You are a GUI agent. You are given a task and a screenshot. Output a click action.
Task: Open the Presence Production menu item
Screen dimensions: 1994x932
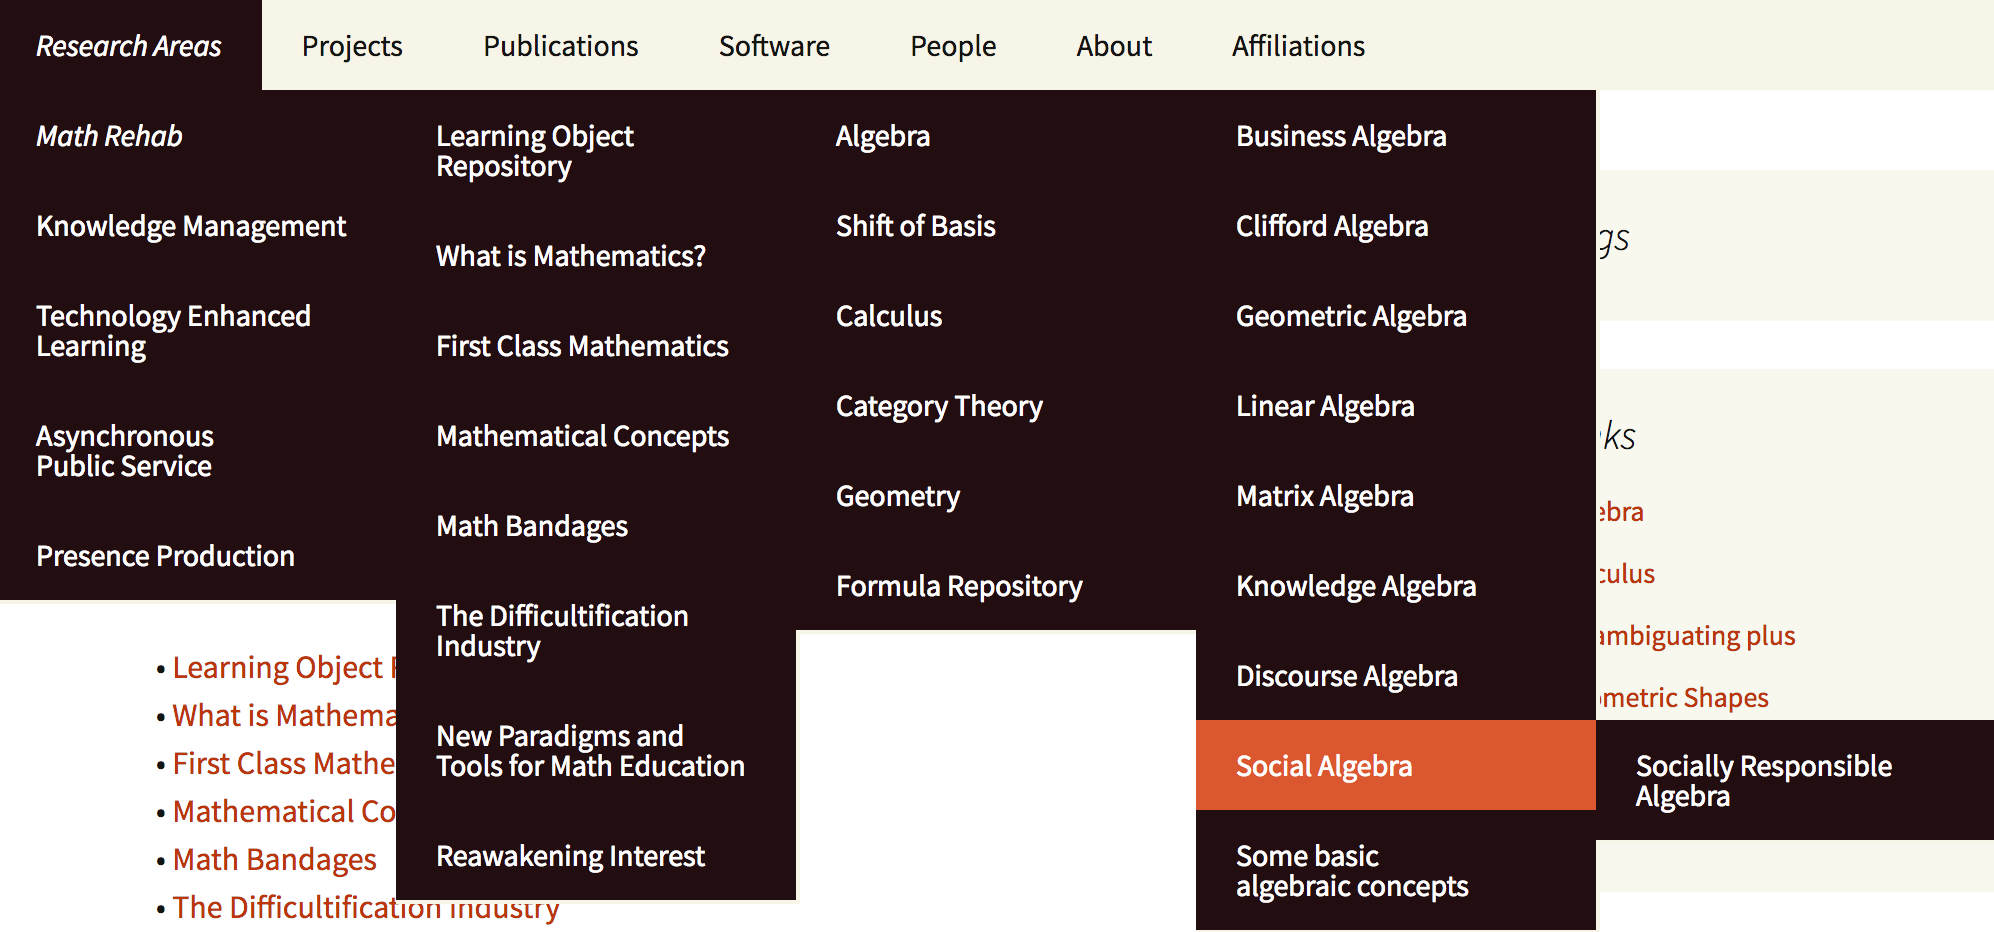click(x=165, y=556)
